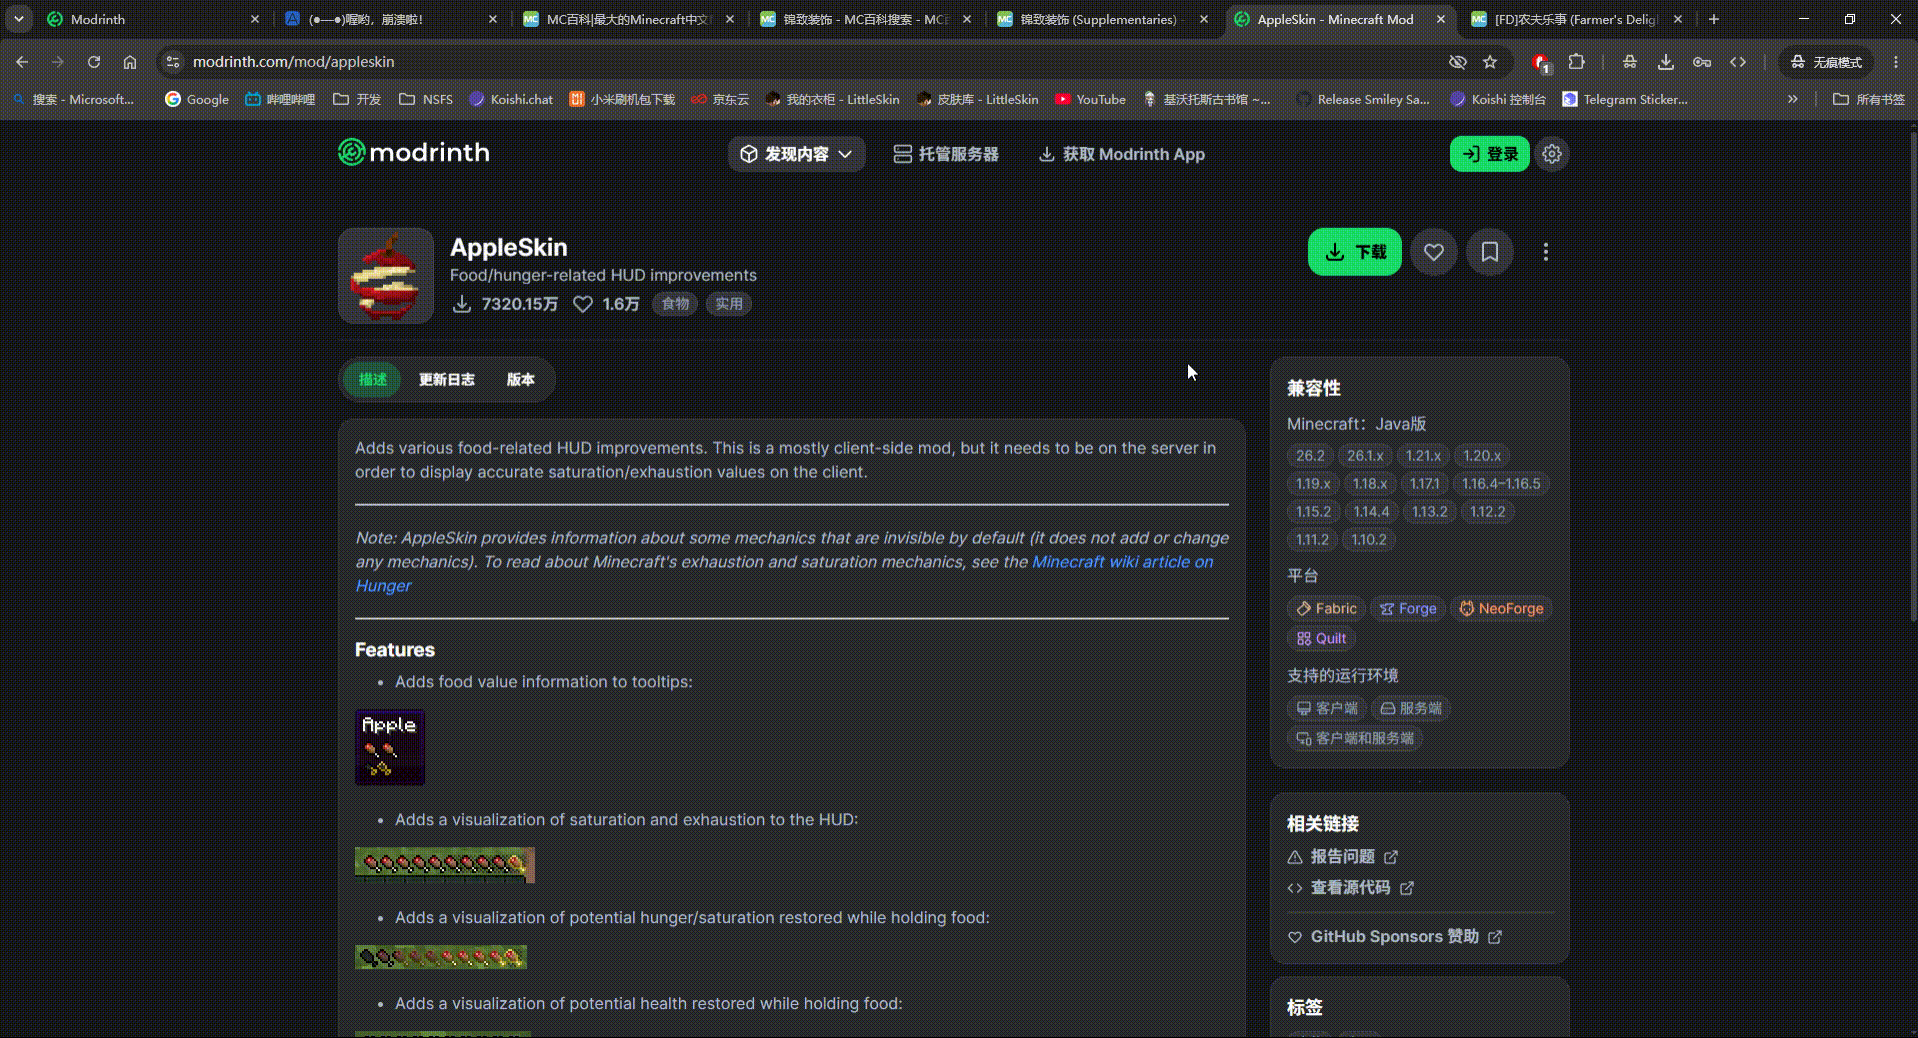Close the AppleSkin browser tab

click(x=1441, y=19)
